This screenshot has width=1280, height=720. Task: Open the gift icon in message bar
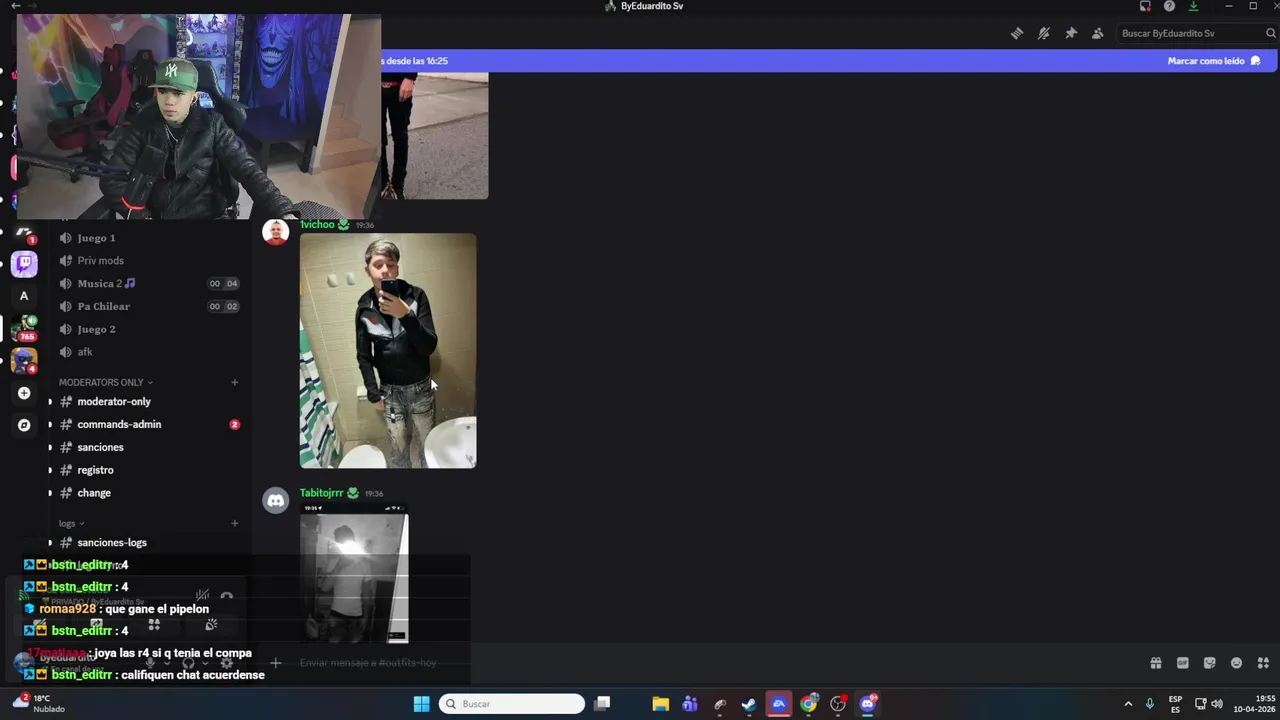(1156, 663)
